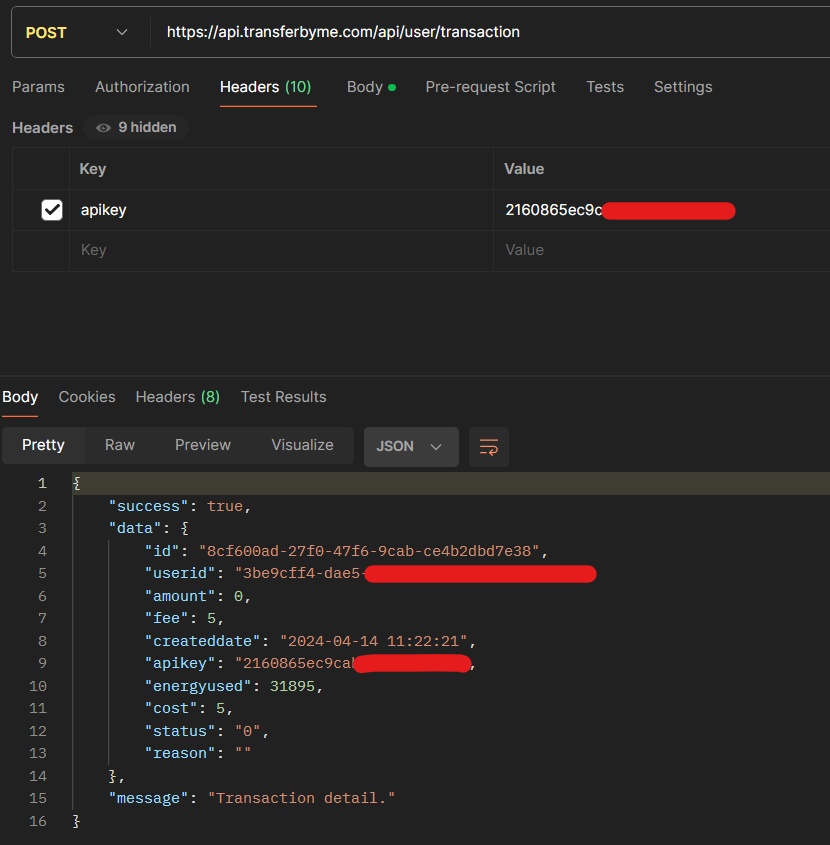Toggle the apikey header checkbox
830x845 pixels.
[x=52, y=210]
